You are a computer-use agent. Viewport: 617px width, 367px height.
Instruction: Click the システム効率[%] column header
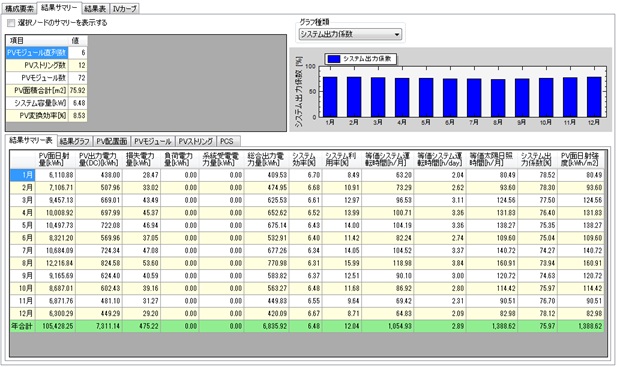(305, 160)
